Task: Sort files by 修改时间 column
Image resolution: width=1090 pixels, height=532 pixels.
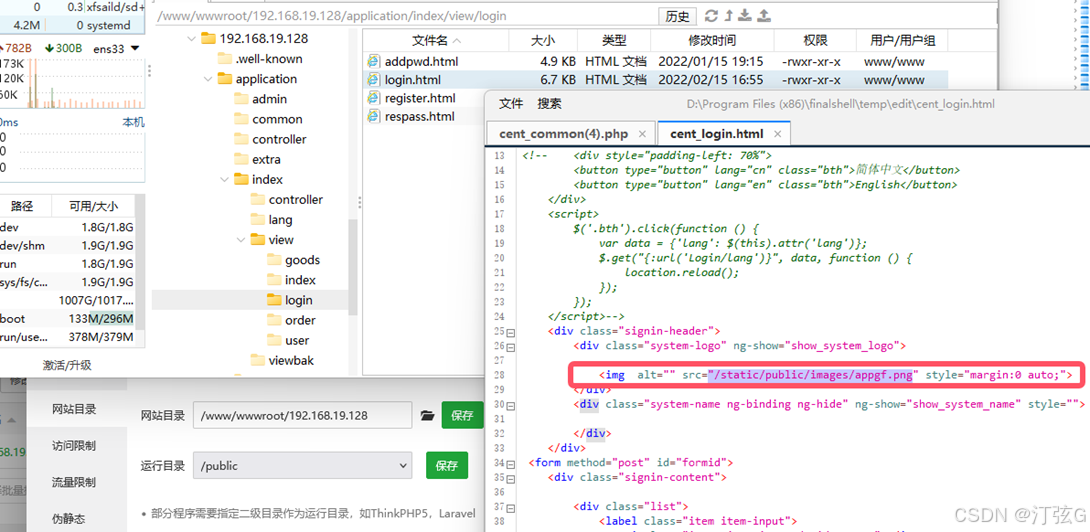Action: click(712, 41)
